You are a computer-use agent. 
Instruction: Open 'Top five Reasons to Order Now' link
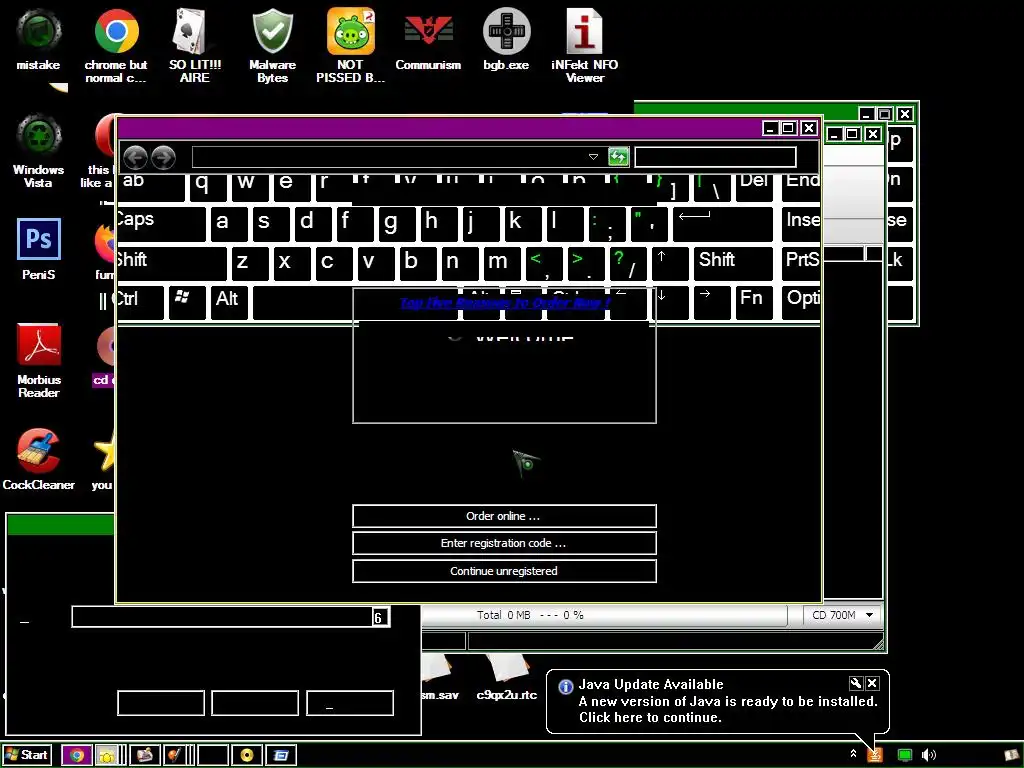click(505, 303)
